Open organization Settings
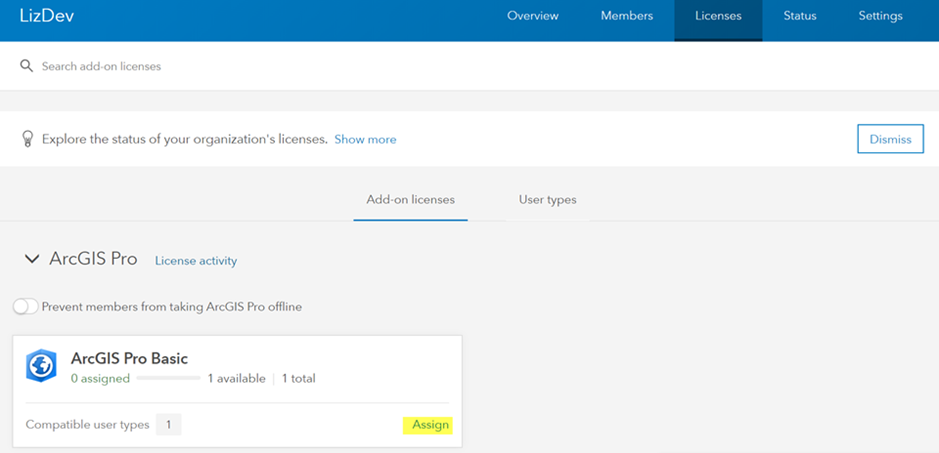939x453 pixels. (x=880, y=16)
